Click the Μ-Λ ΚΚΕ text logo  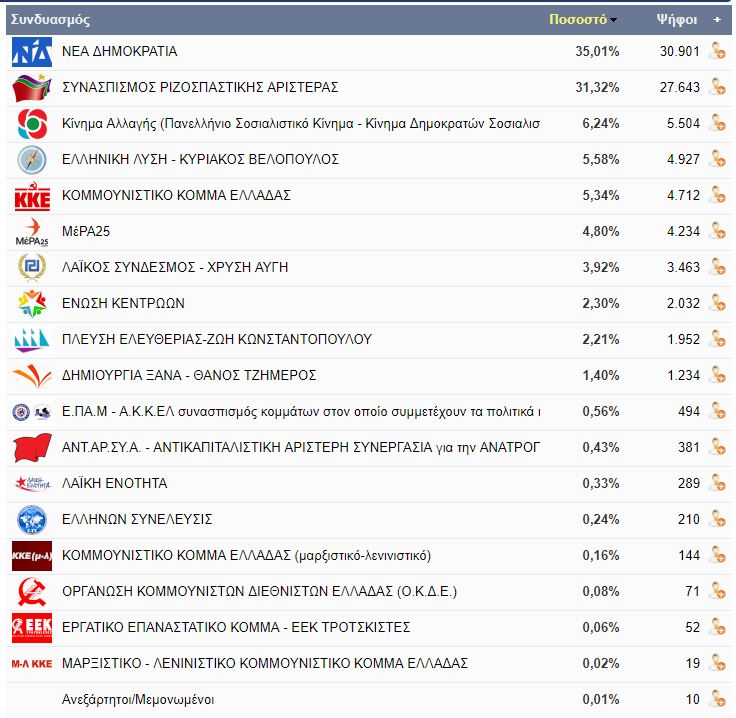32,664
